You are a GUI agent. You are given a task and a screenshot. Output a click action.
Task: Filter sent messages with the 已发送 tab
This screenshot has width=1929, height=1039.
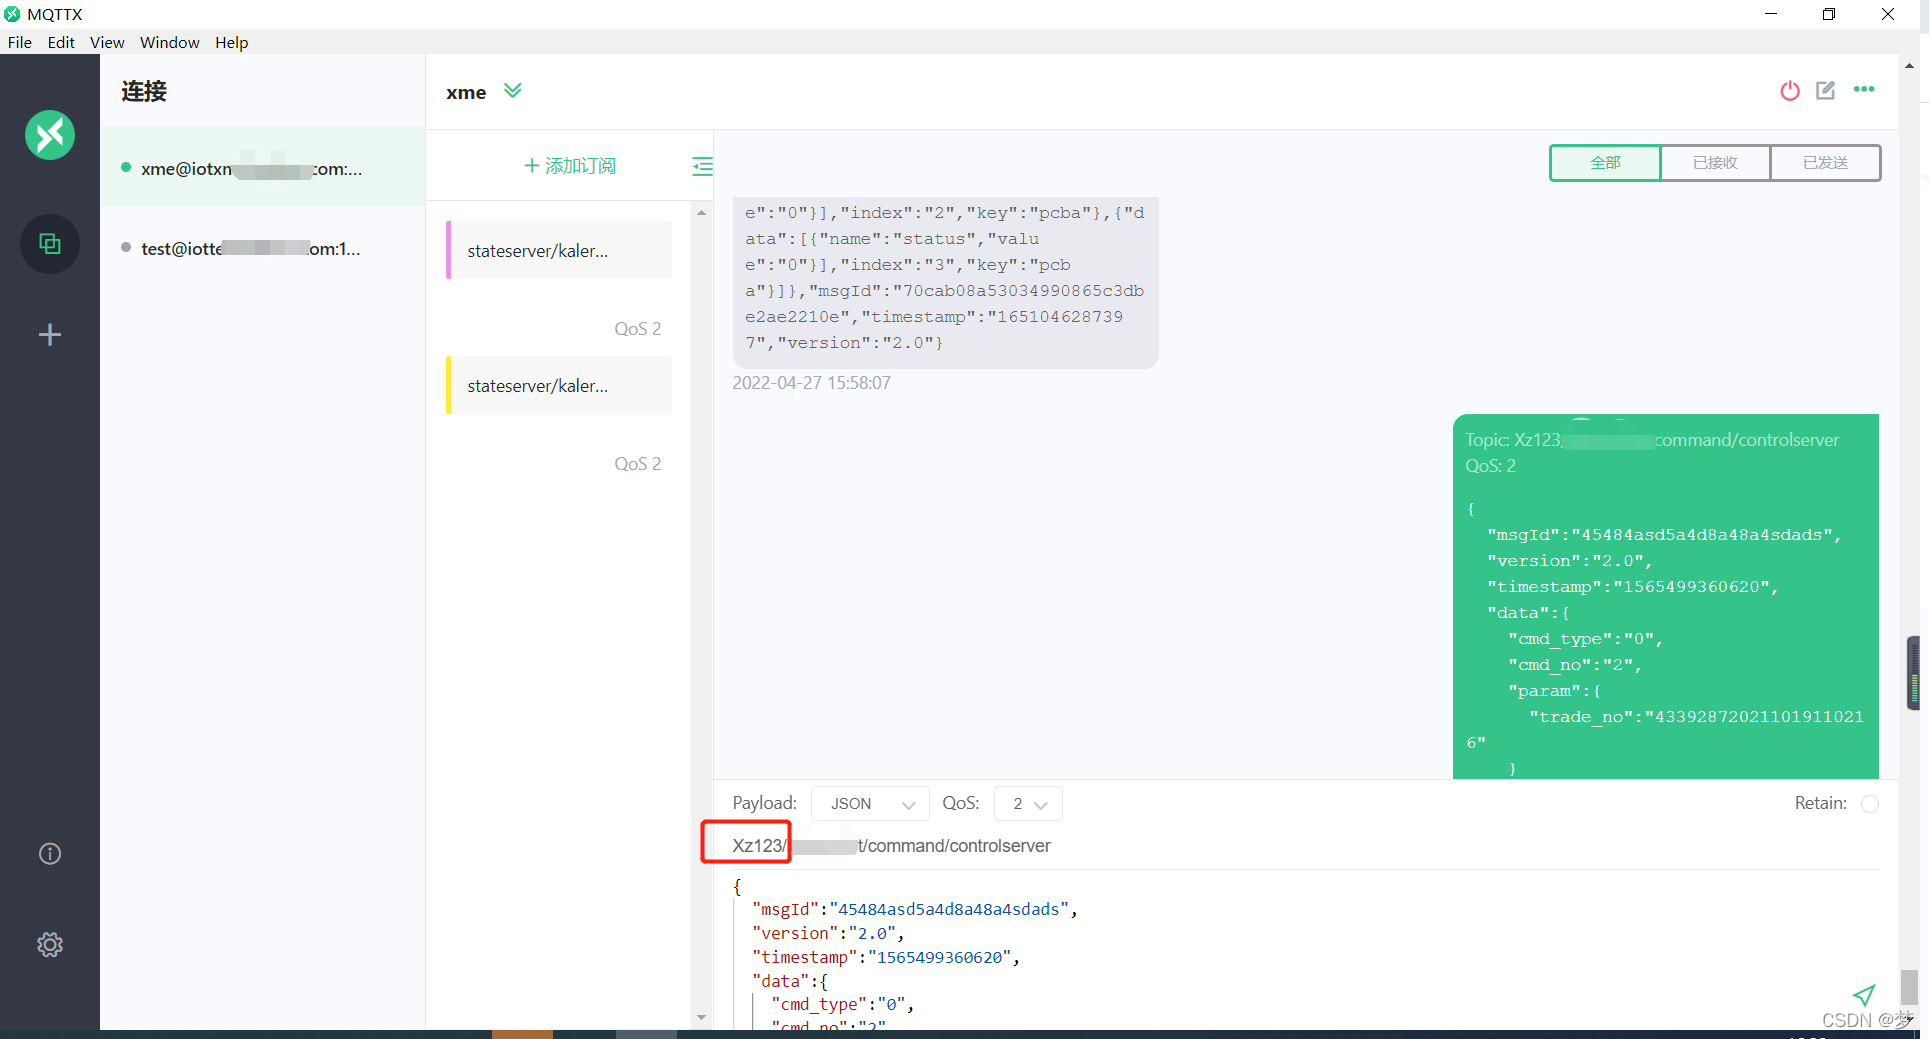tap(1825, 163)
